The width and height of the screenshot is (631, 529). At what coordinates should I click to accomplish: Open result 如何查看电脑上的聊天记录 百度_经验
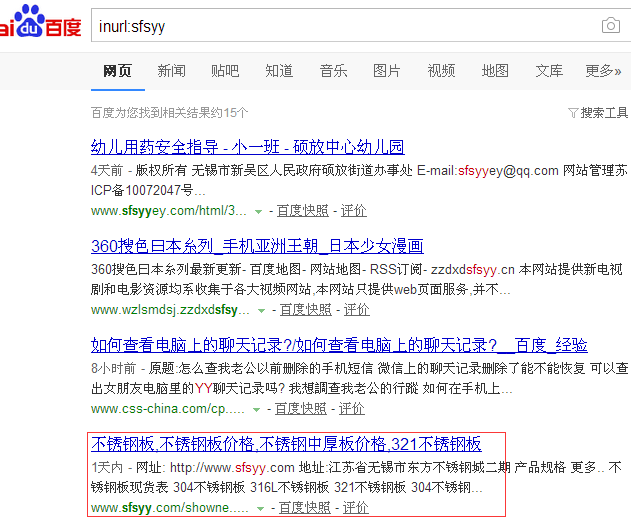pos(339,345)
